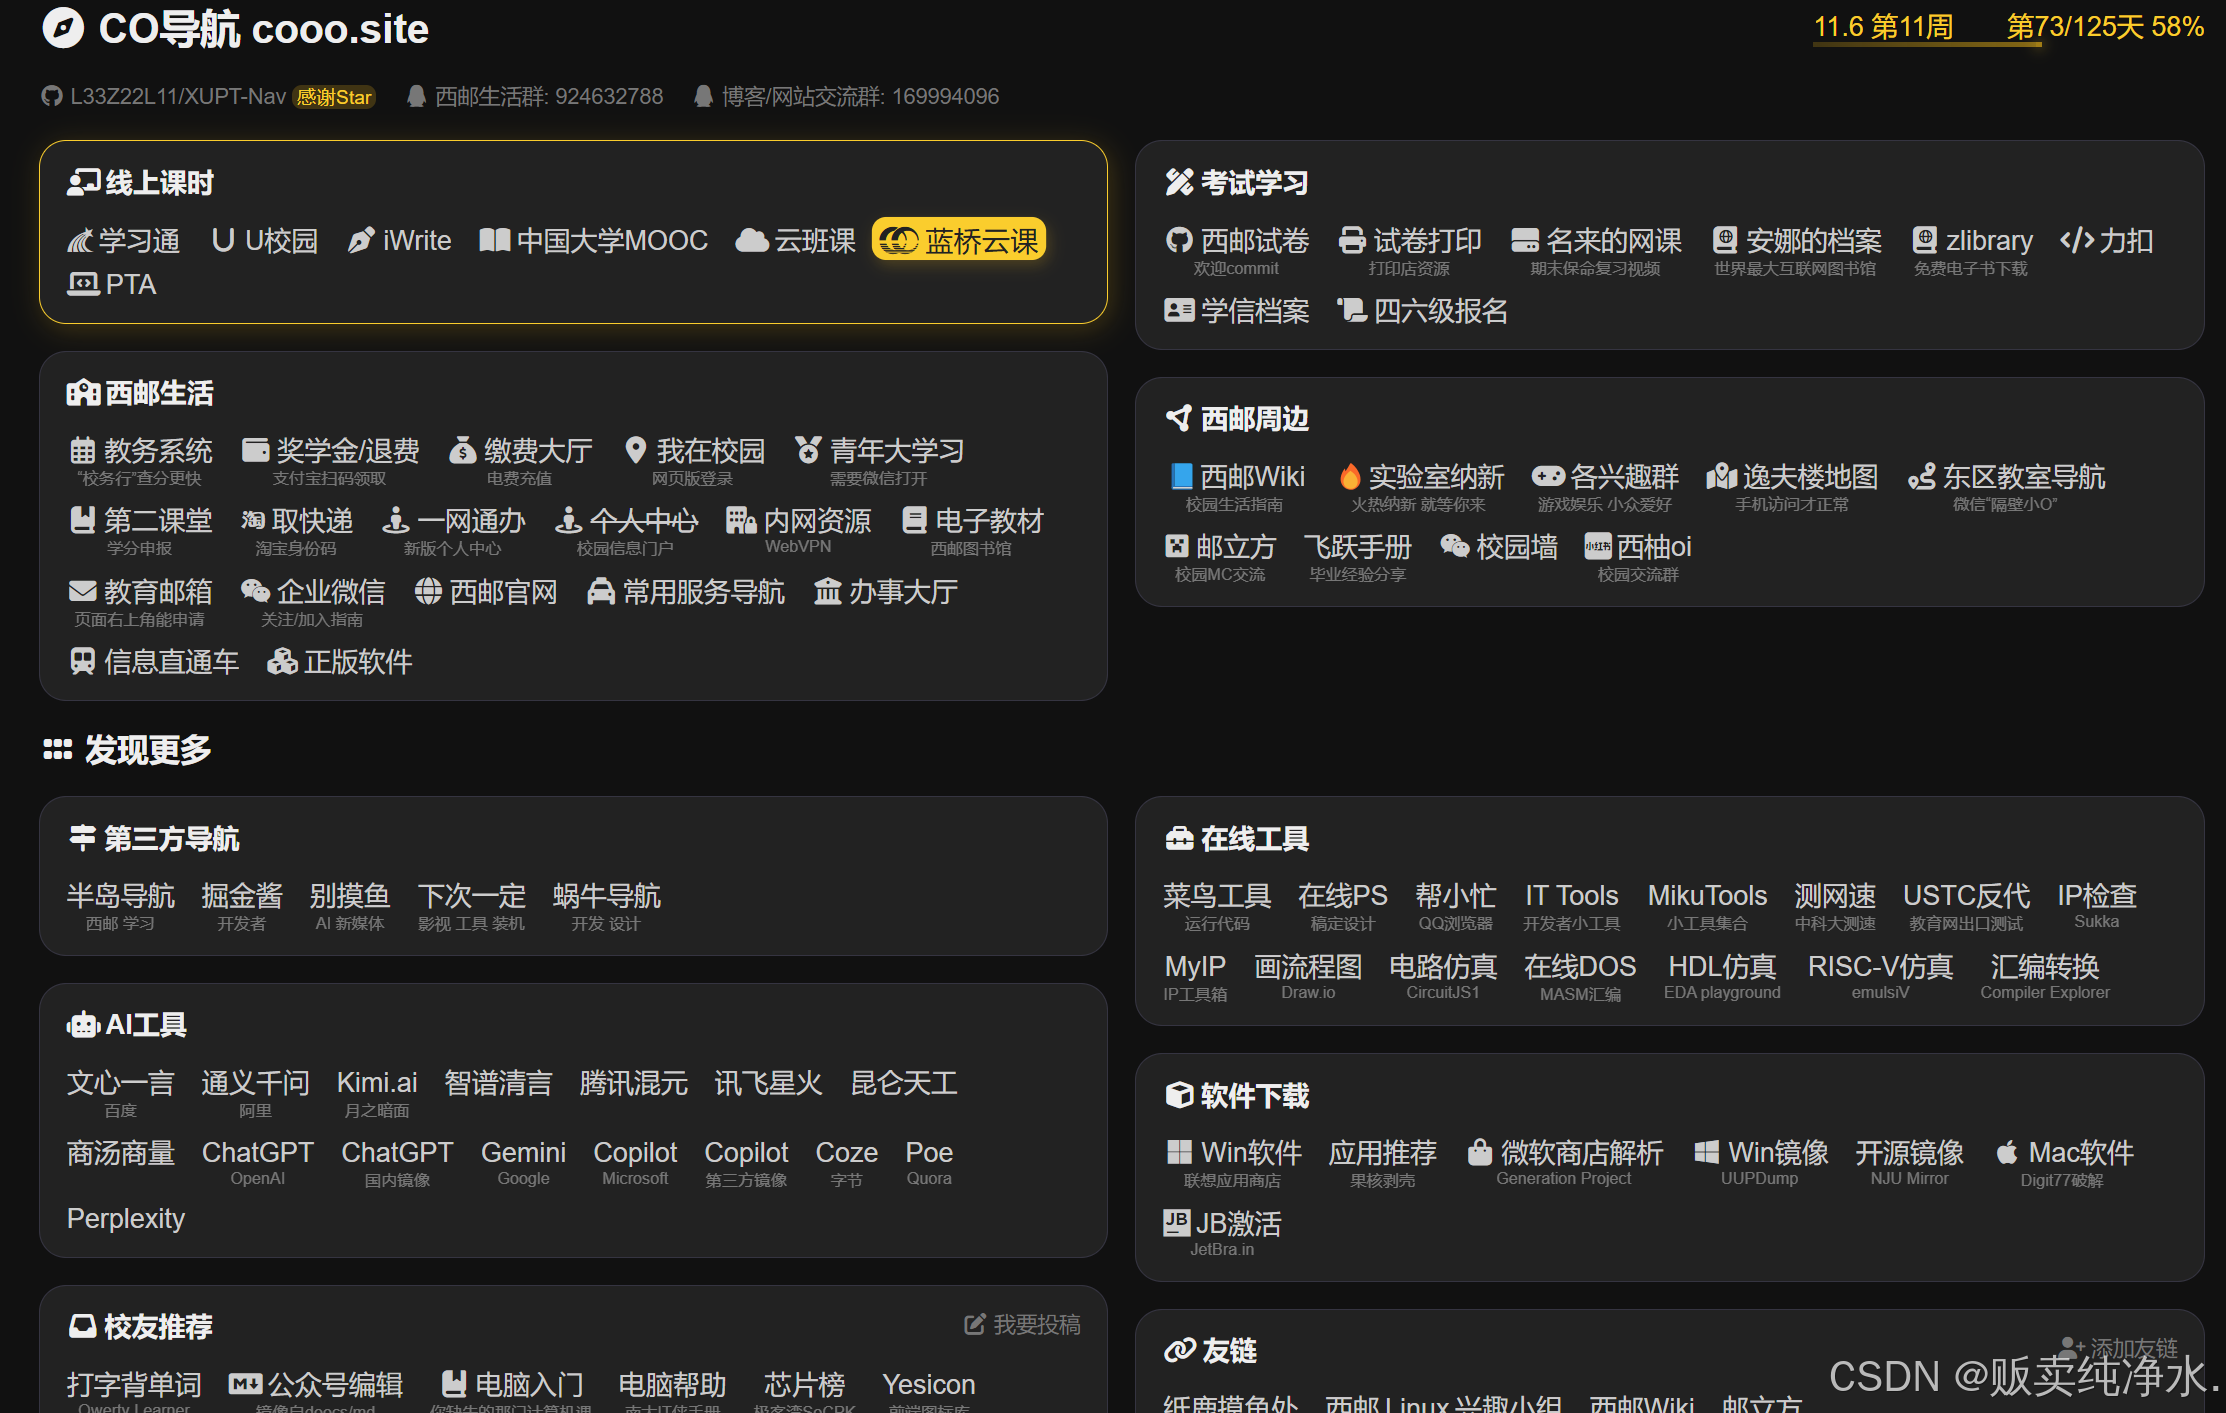Click the JB icon for JB激活
This screenshot has width=2226, height=1413.
pyautogui.click(x=1176, y=1223)
